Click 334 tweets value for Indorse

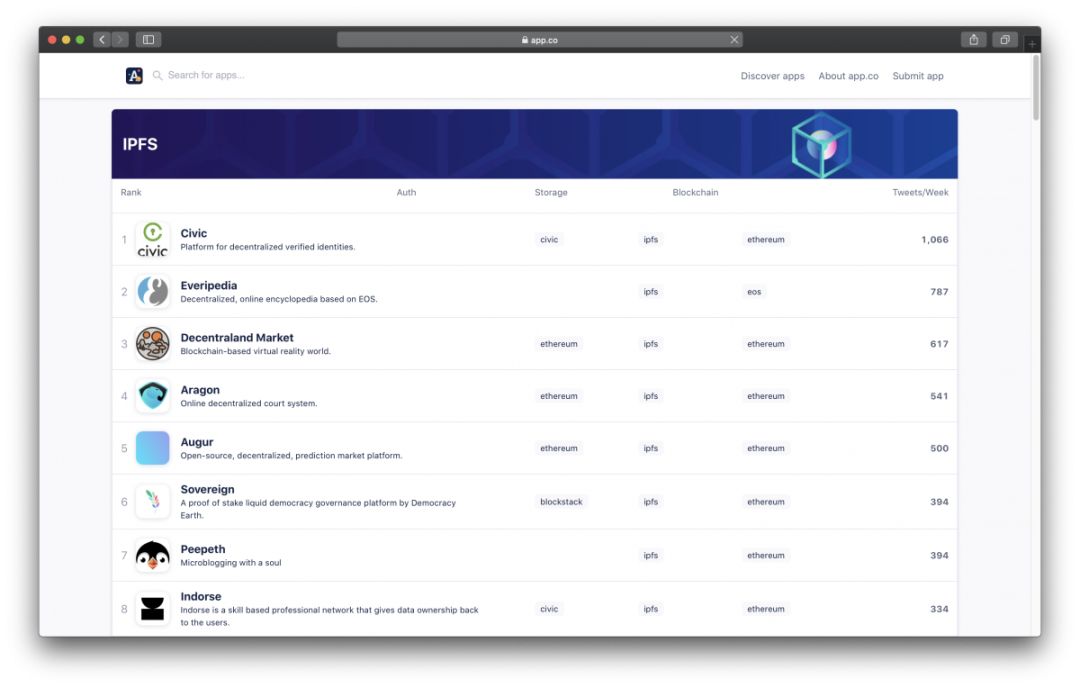click(x=939, y=609)
